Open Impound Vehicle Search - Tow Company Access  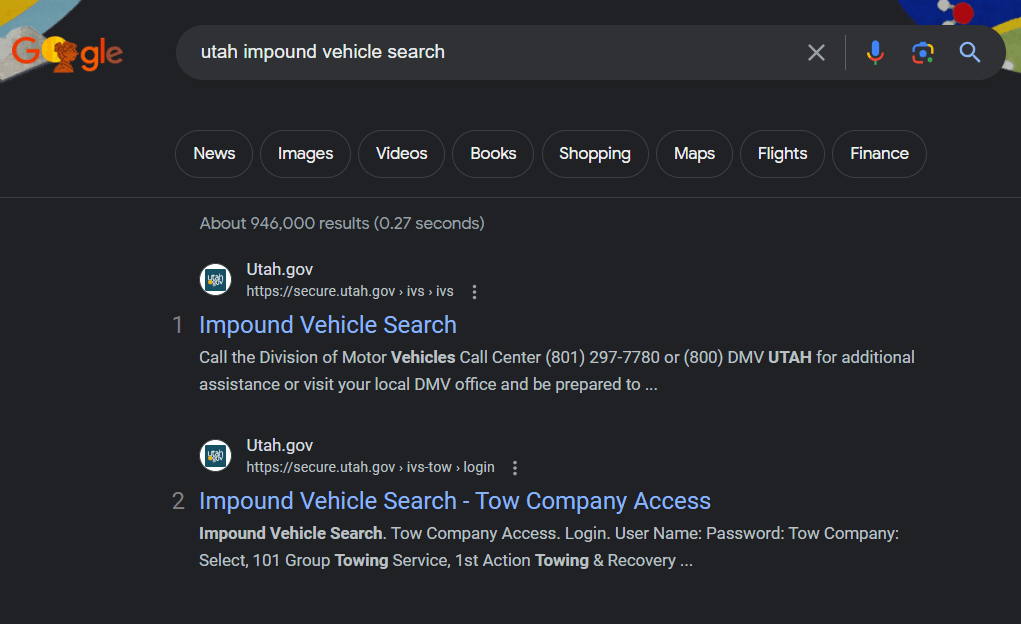pos(455,501)
